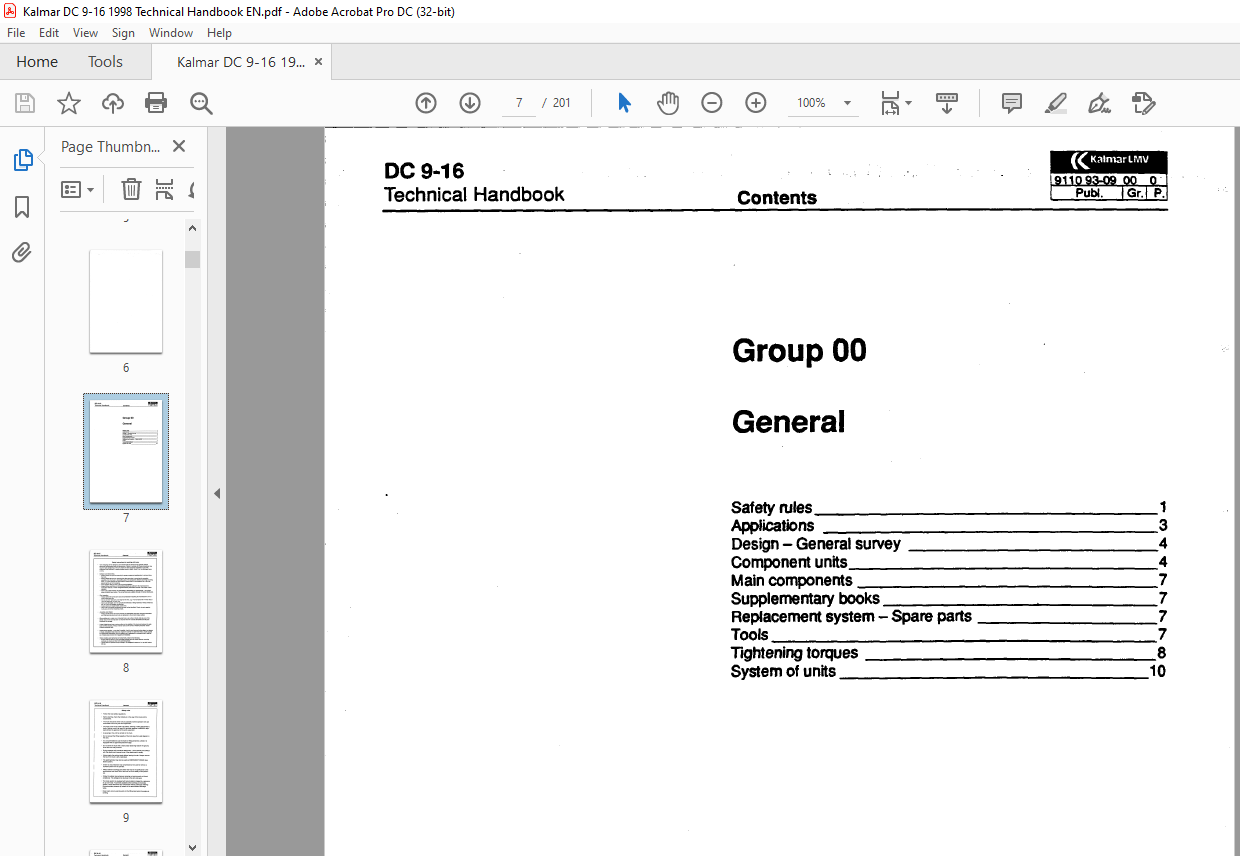The height and width of the screenshot is (856, 1240).
Task: Click the fit page width icon
Action: point(889,103)
